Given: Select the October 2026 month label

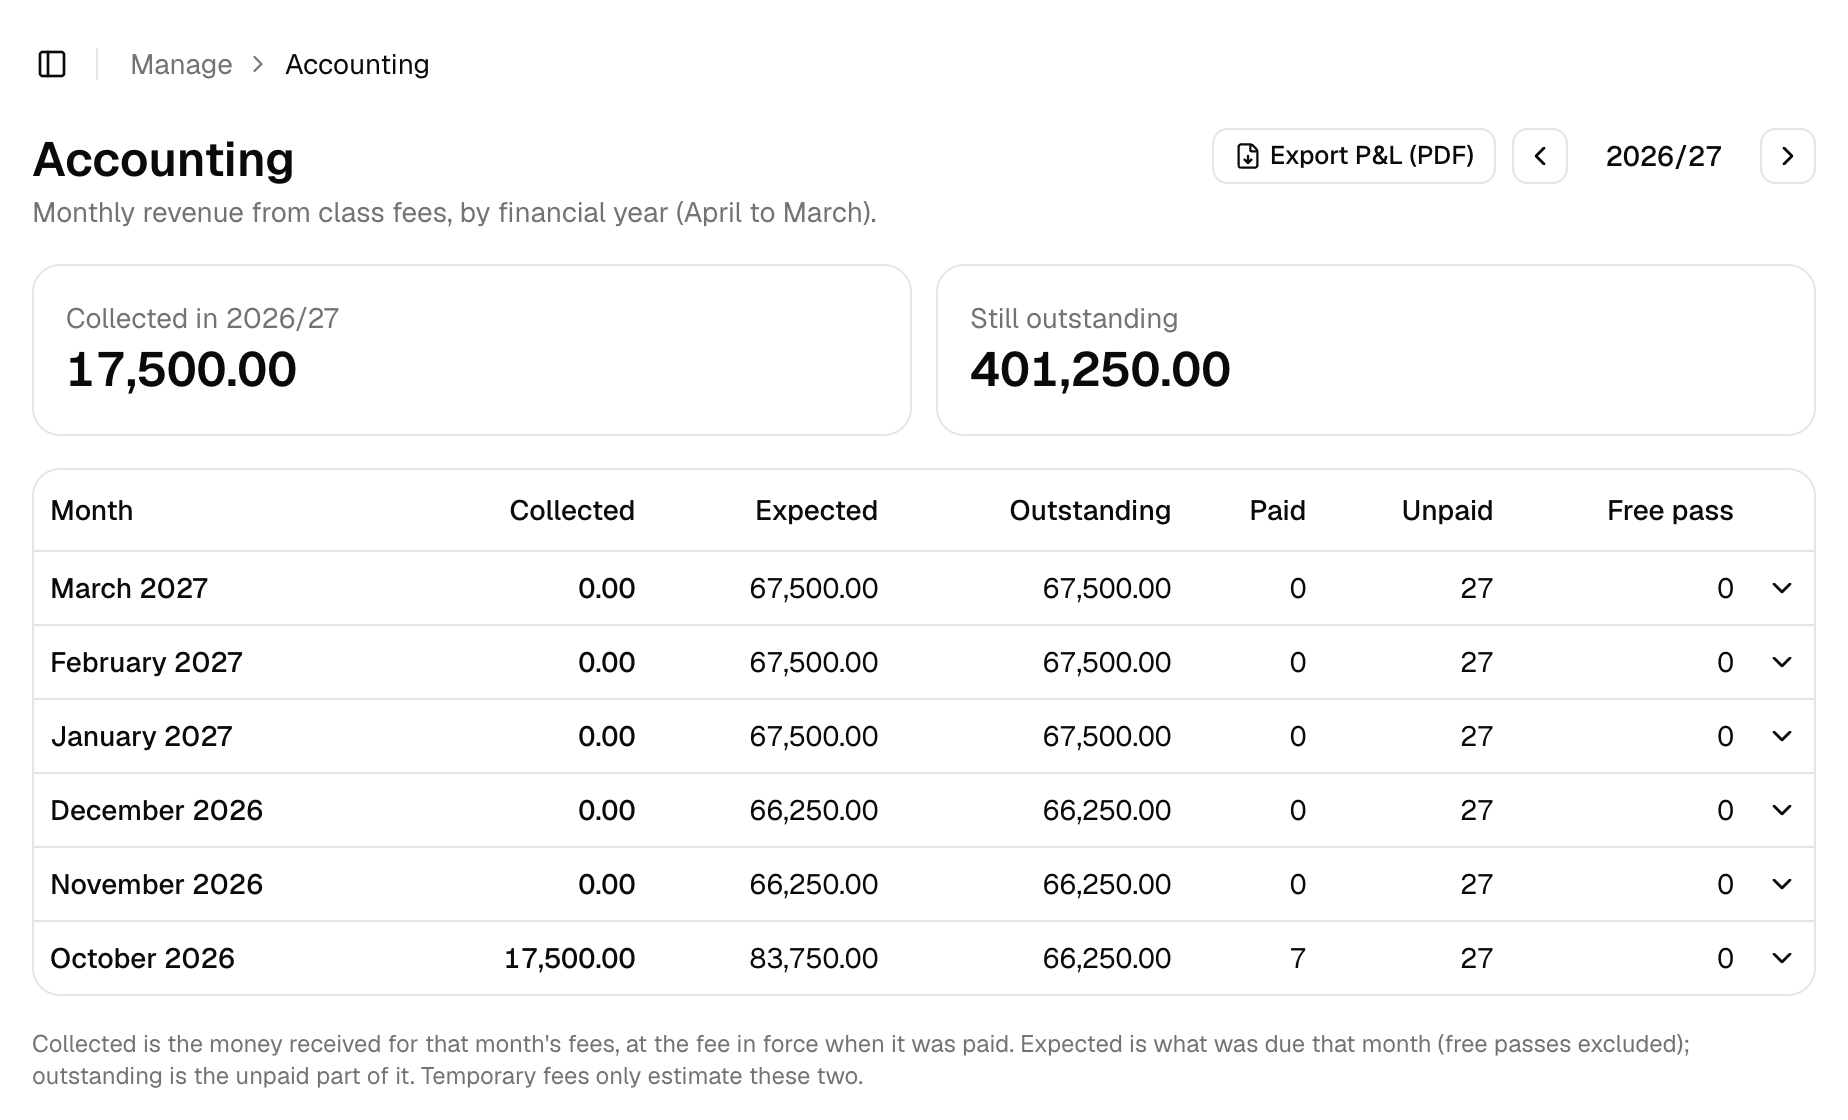Looking at the screenshot, I should pos(143,958).
